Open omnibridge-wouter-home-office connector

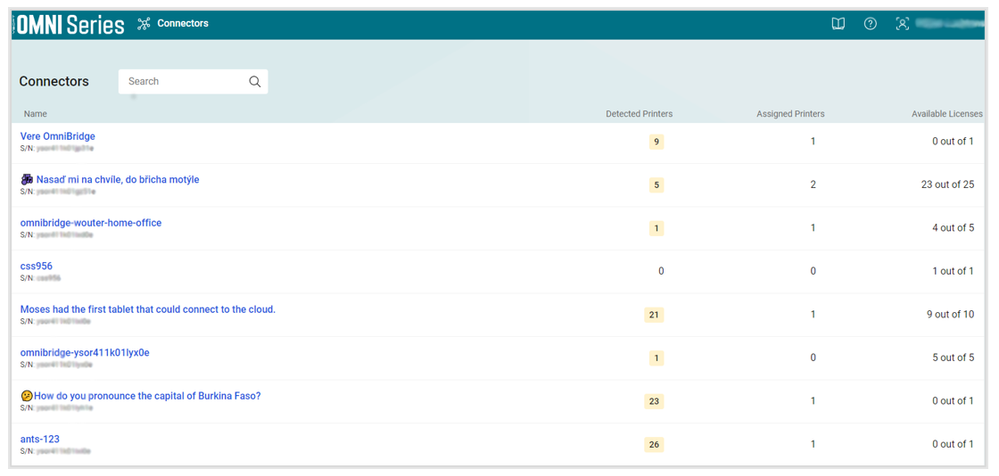coord(90,223)
